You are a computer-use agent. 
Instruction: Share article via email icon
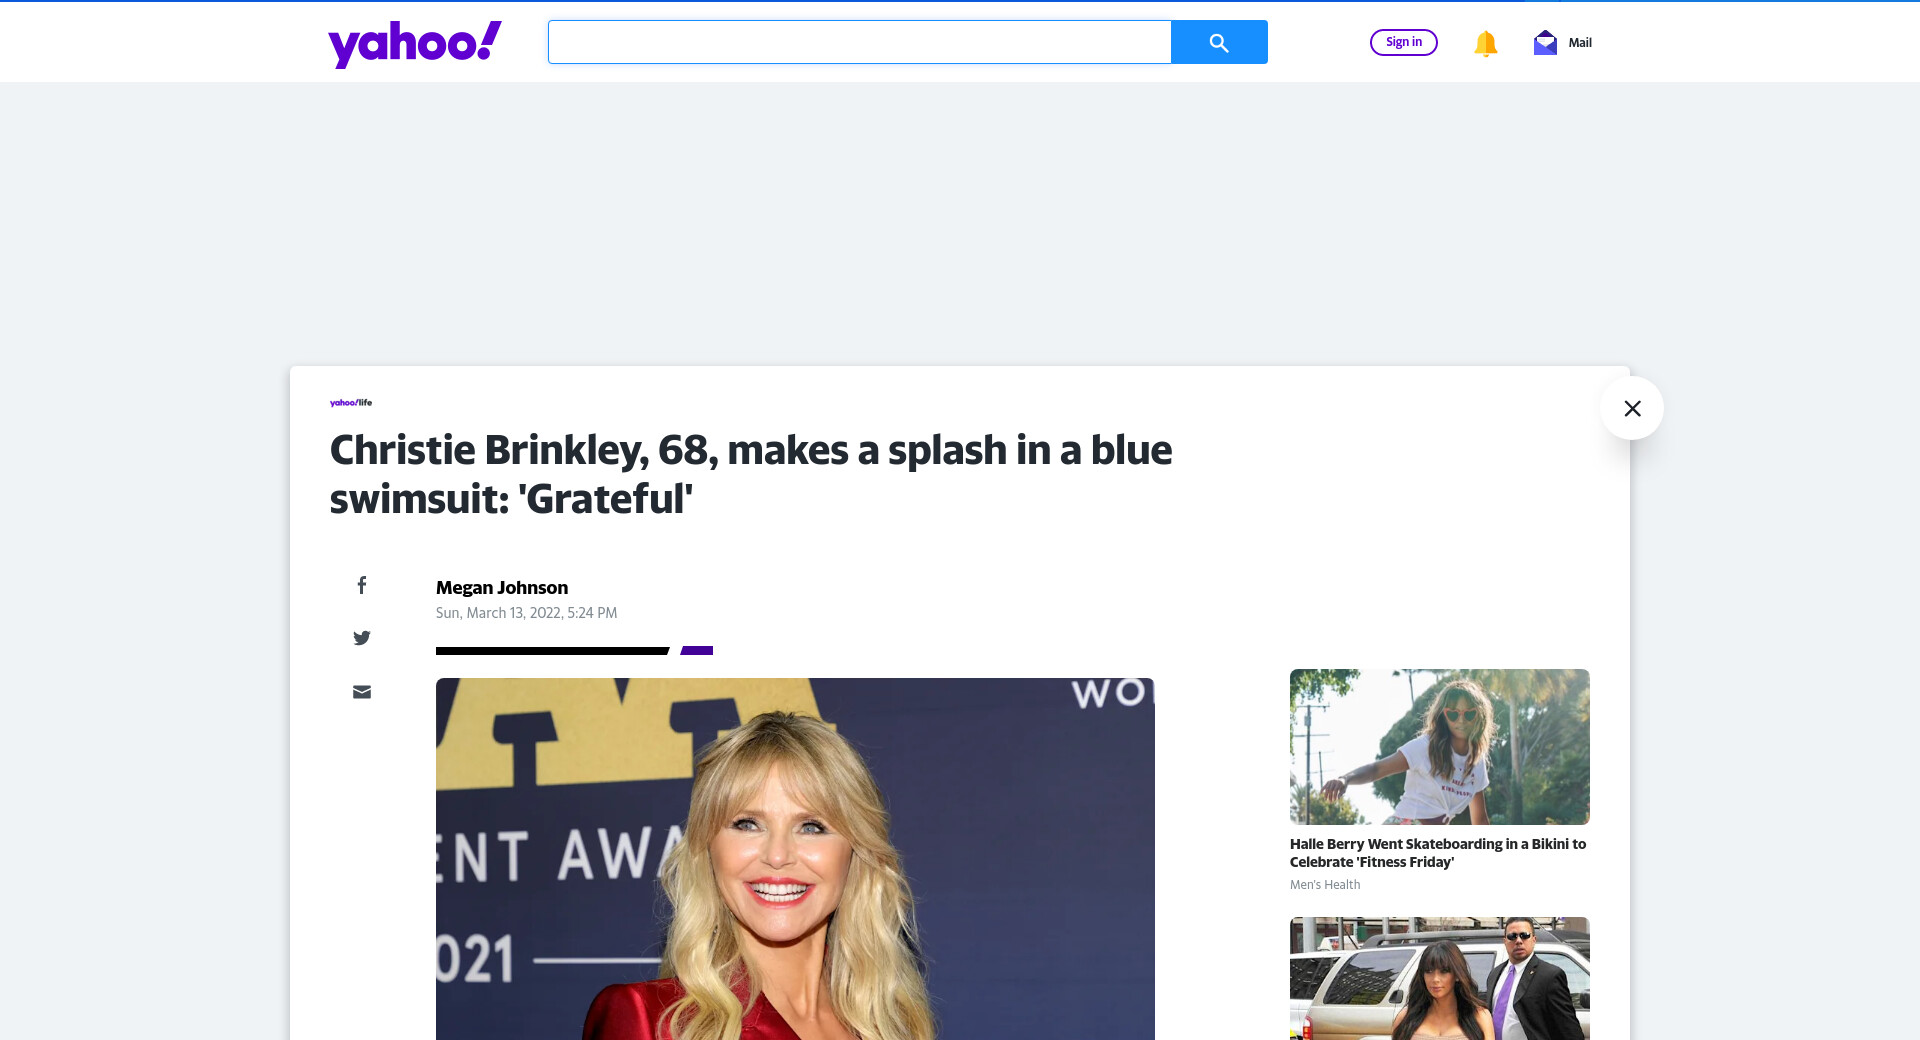[x=362, y=692]
